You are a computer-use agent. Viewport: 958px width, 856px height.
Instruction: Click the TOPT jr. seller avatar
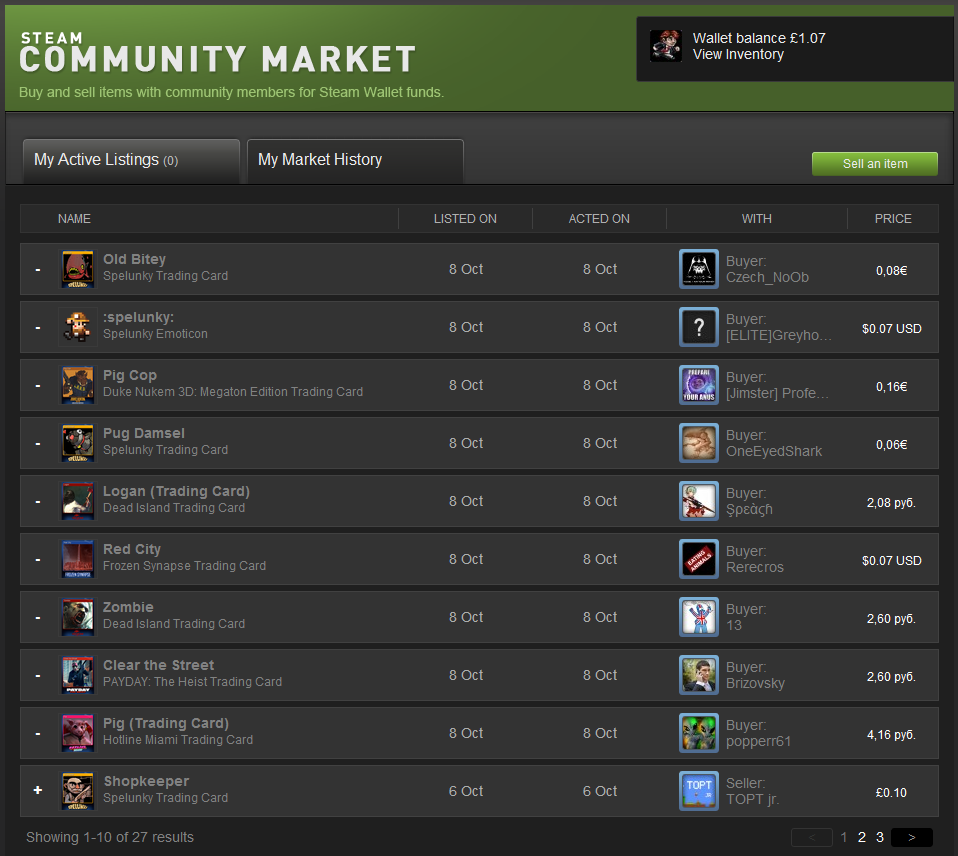click(x=698, y=791)
